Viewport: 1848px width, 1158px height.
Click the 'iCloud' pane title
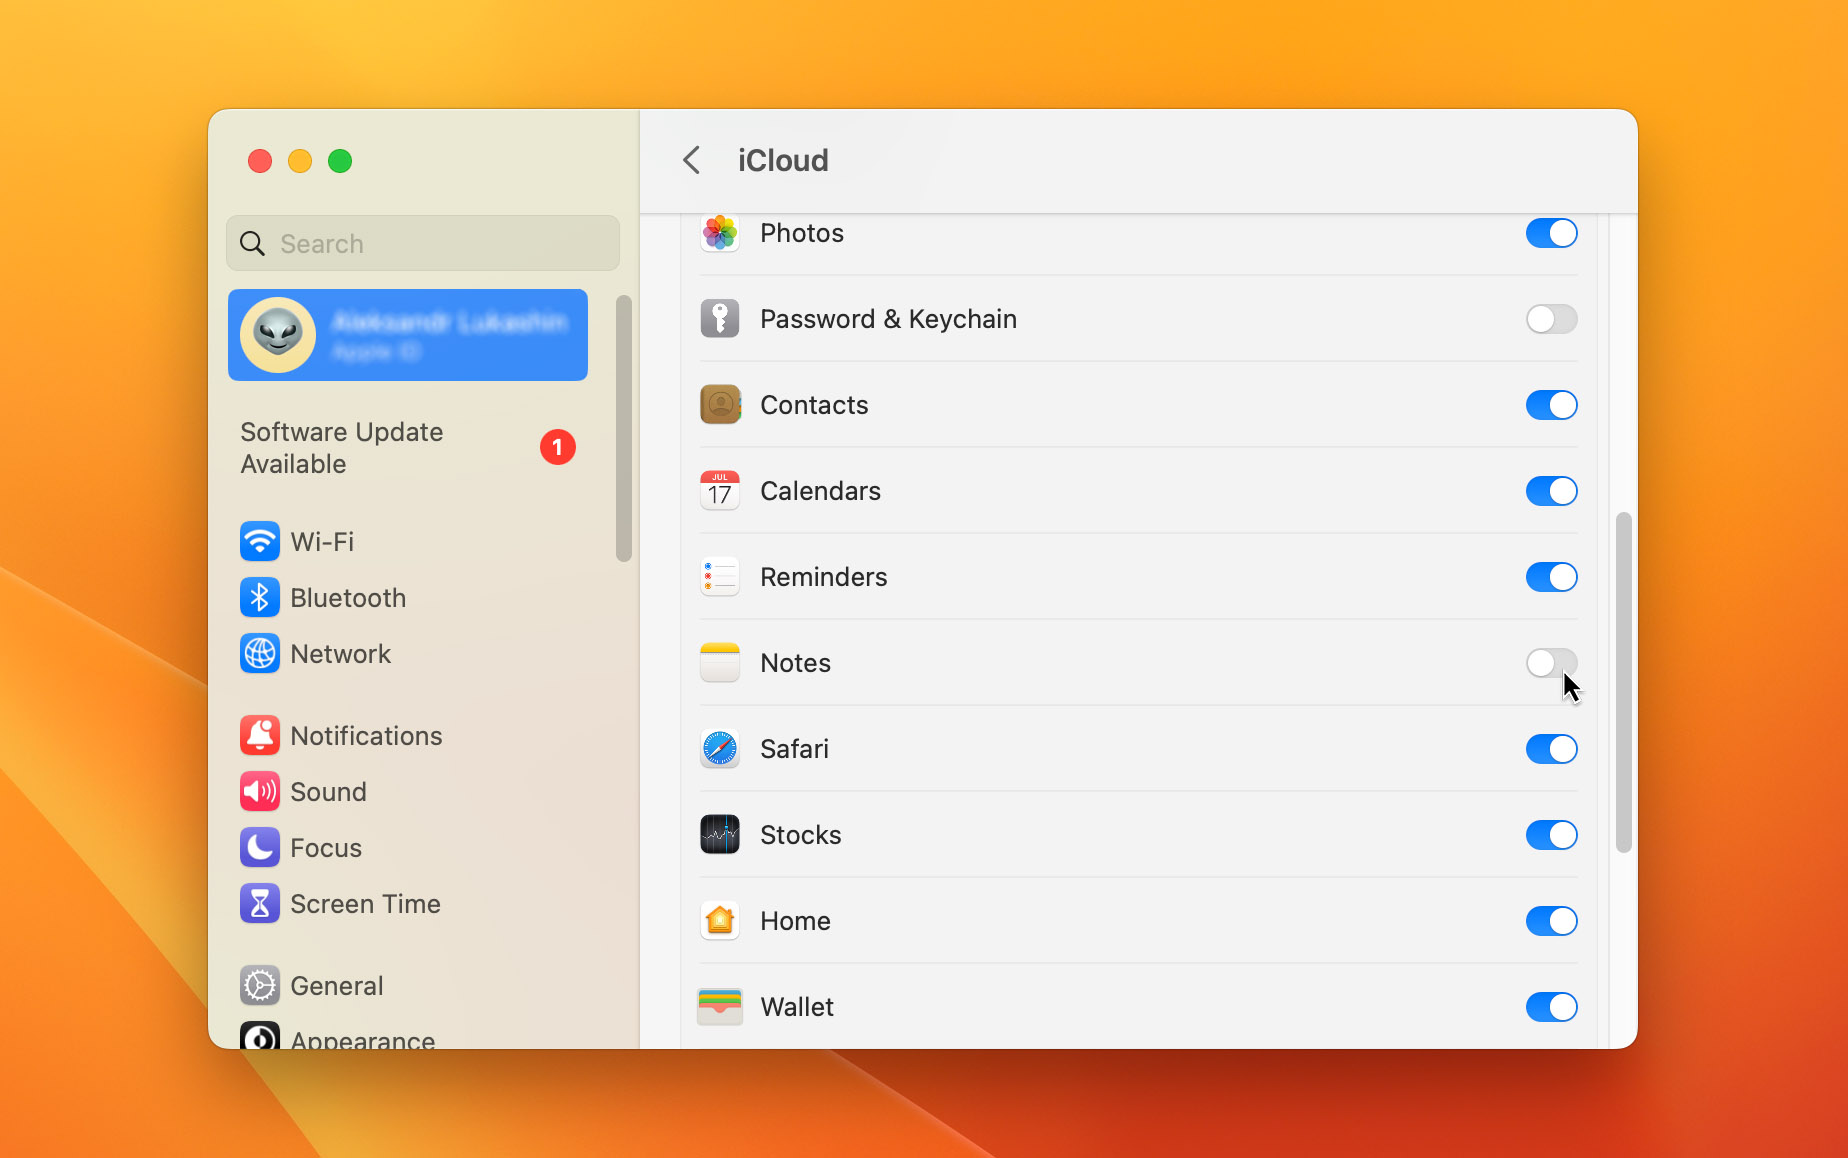[x=783, y=160]
